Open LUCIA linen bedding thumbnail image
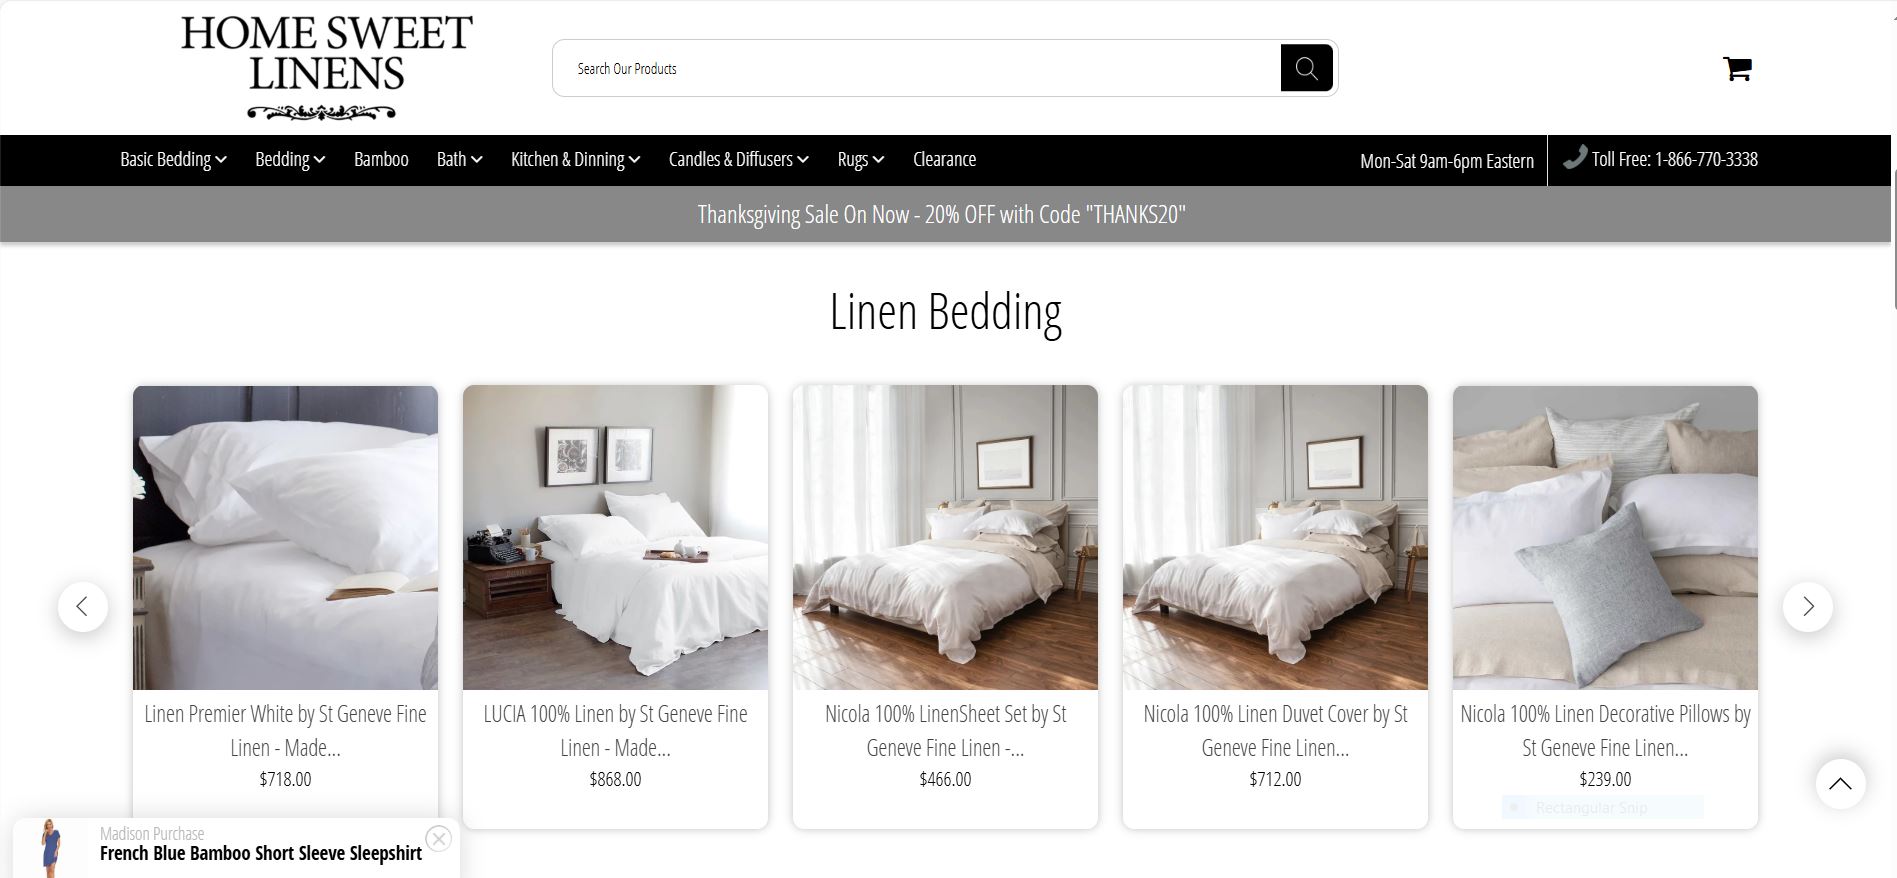 (x=615, y=538)
